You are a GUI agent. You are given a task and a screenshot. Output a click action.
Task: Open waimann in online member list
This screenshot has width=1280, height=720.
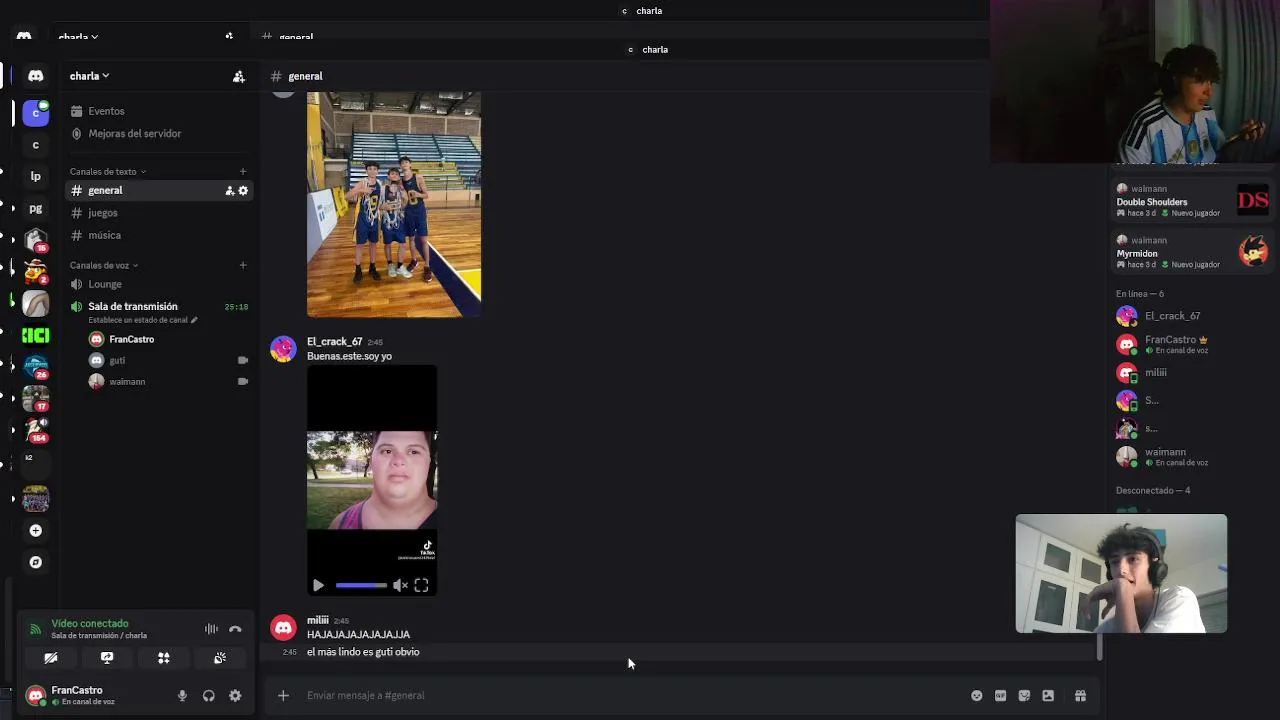pyautogui.click(x=1192, y=456)
